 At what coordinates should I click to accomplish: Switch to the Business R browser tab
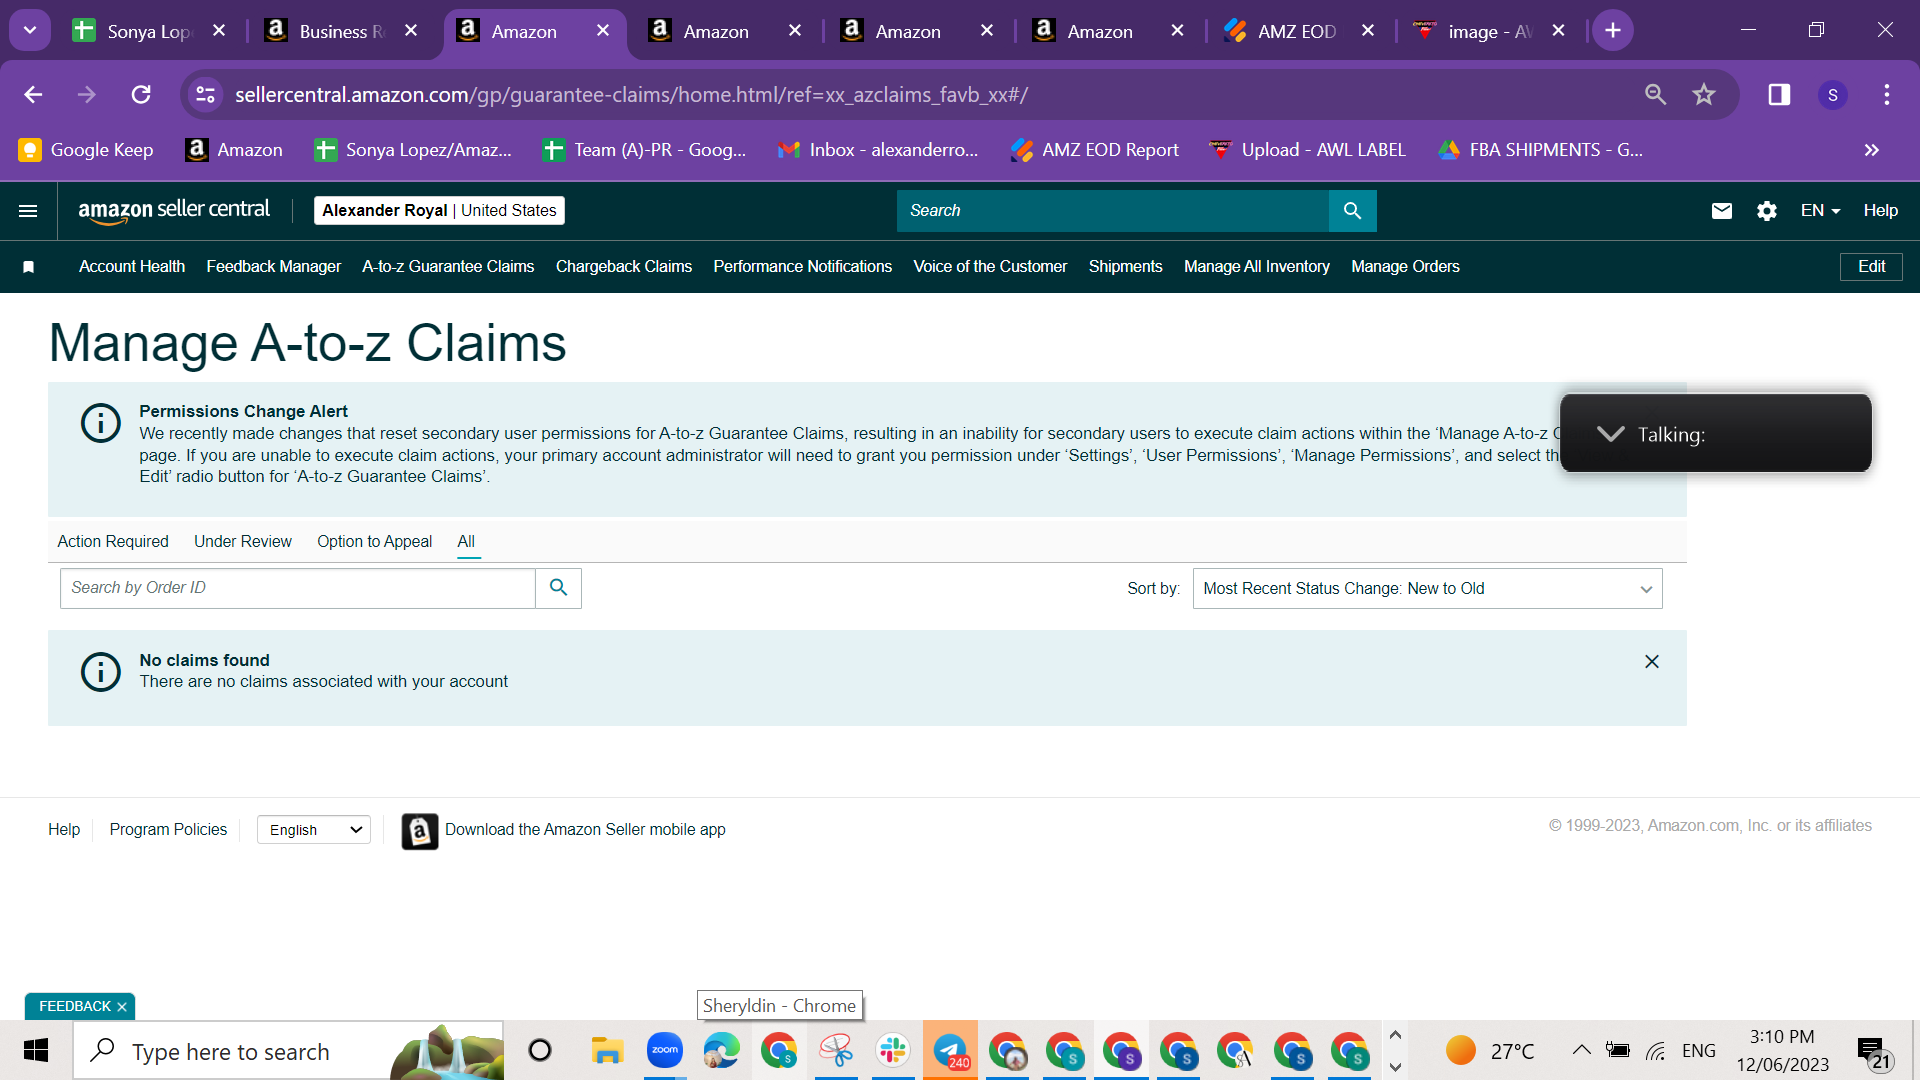tap(342, 31)
